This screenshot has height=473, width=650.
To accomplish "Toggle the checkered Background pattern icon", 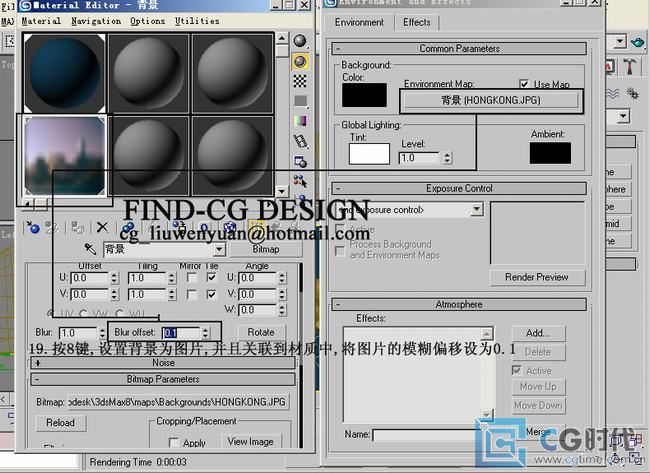I will coord(300,81).
